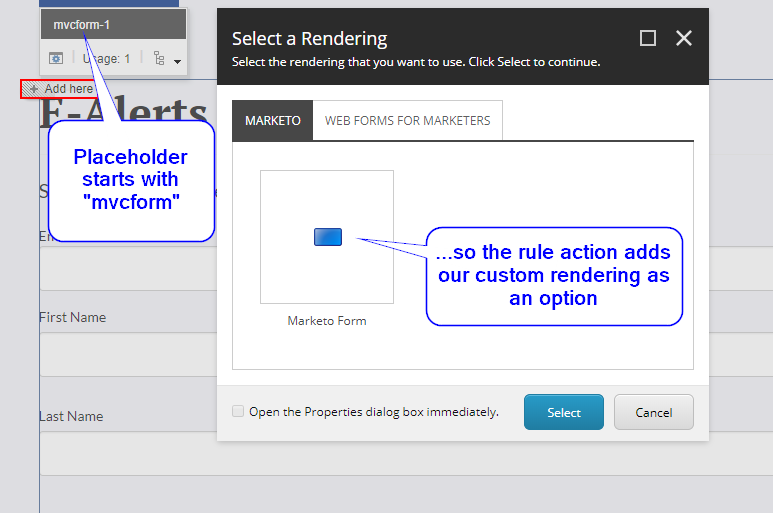The width and height of the screenshot is (773, 513).
Task: Select the parent hierarchy tree icon
Action: [159, 59]
